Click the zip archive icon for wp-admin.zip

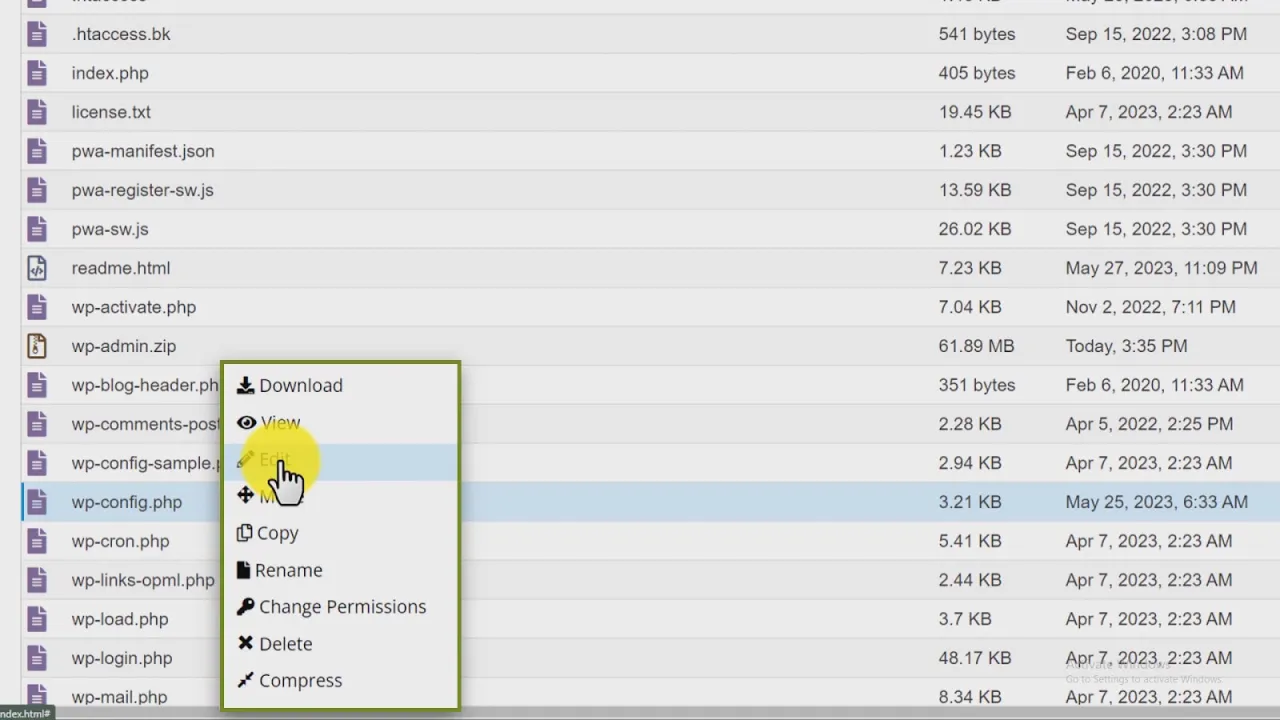[37, 346]
